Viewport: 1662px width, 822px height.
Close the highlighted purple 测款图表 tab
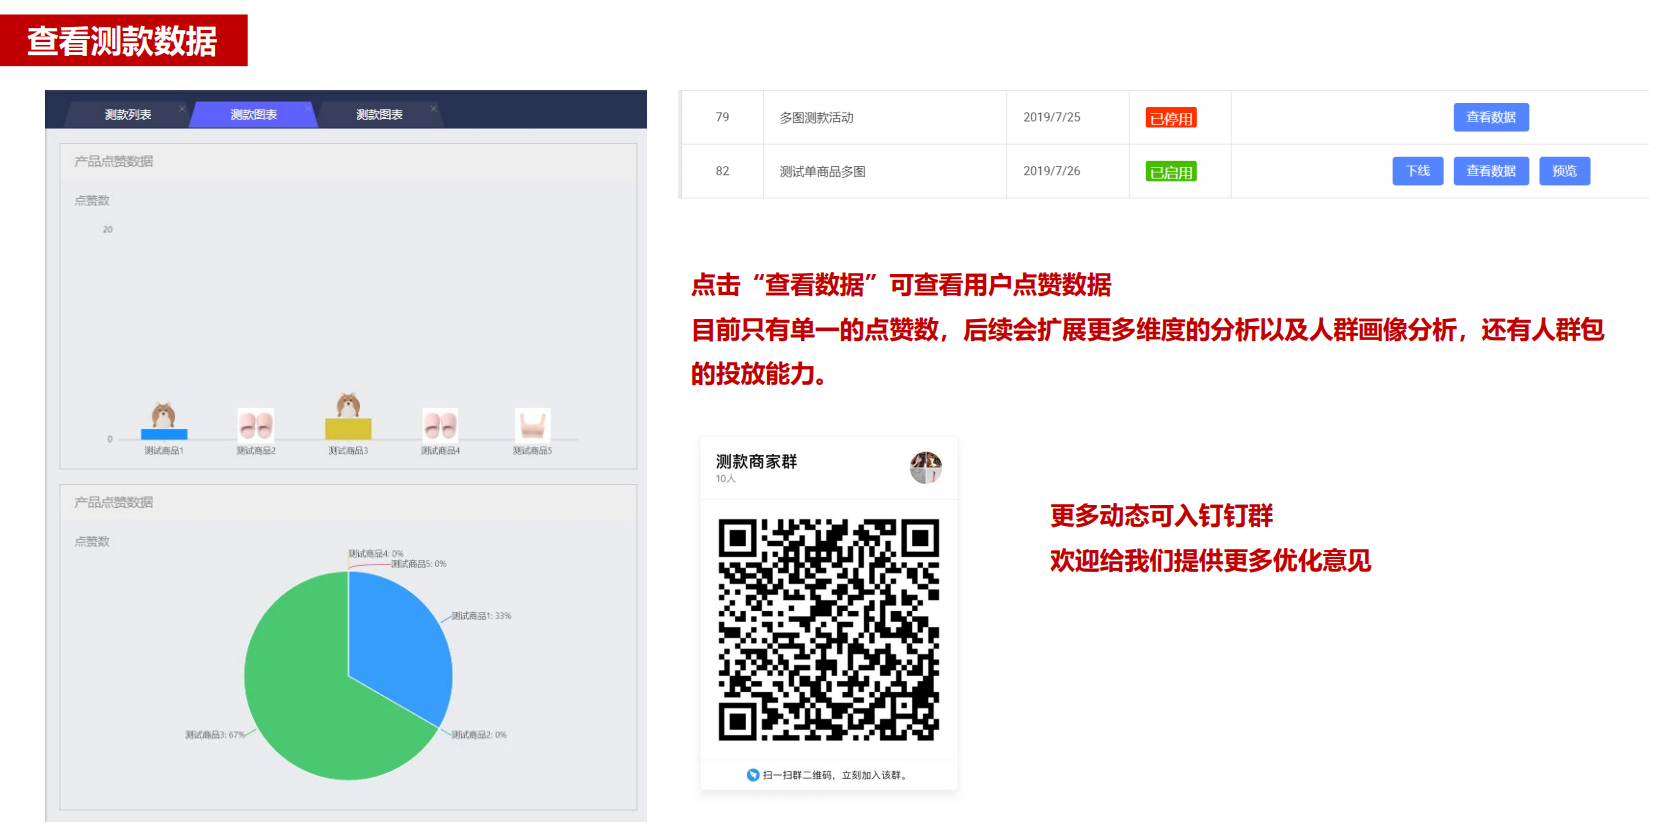[x=308, y=108]
